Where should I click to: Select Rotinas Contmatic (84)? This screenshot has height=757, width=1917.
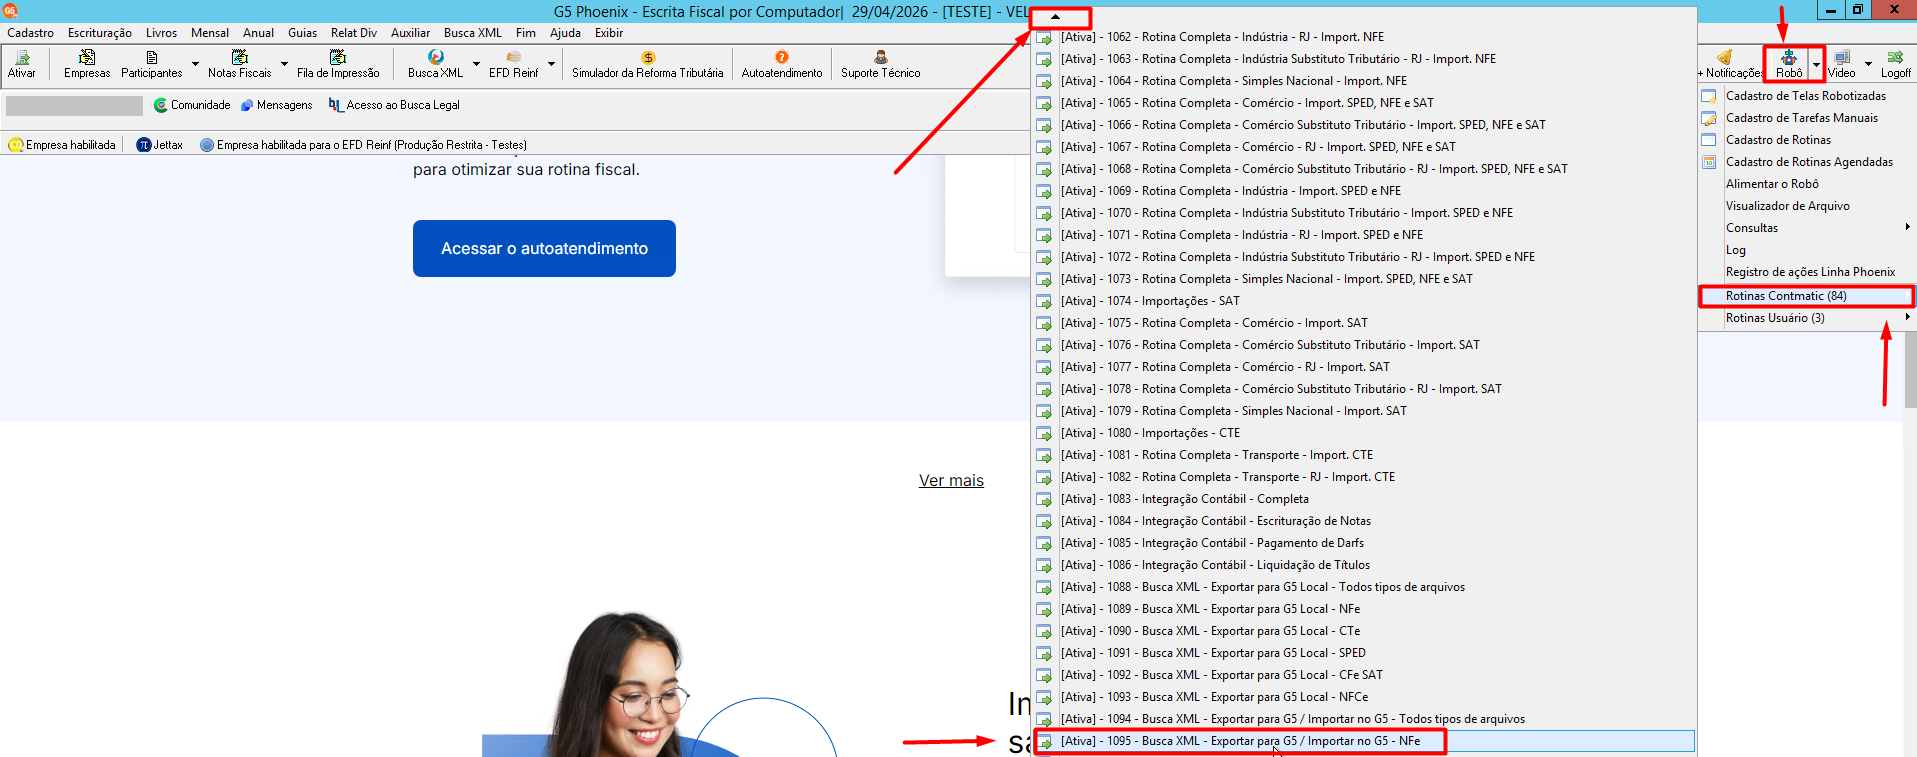(x=1806, y=296)
